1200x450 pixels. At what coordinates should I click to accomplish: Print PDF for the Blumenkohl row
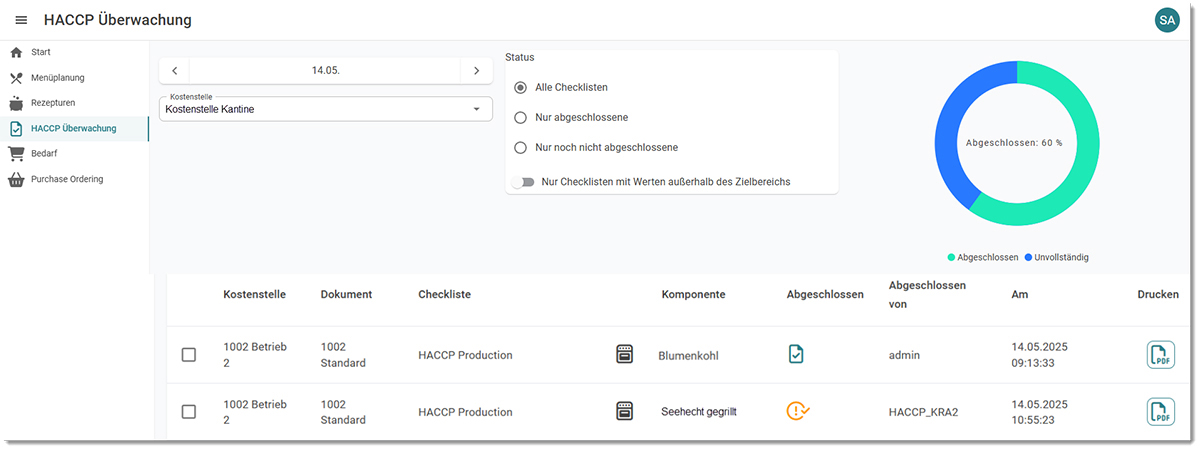coord(1160,354)
